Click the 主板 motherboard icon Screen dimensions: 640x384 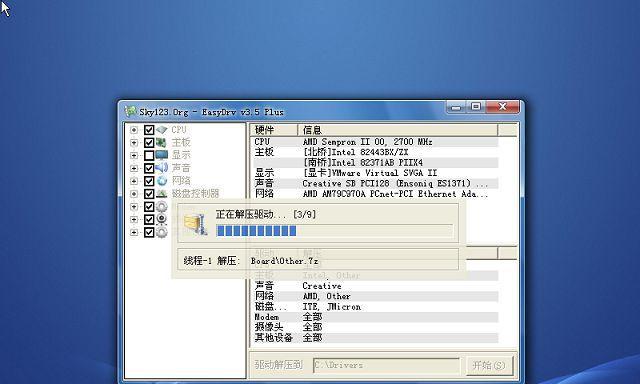point(162,142)
